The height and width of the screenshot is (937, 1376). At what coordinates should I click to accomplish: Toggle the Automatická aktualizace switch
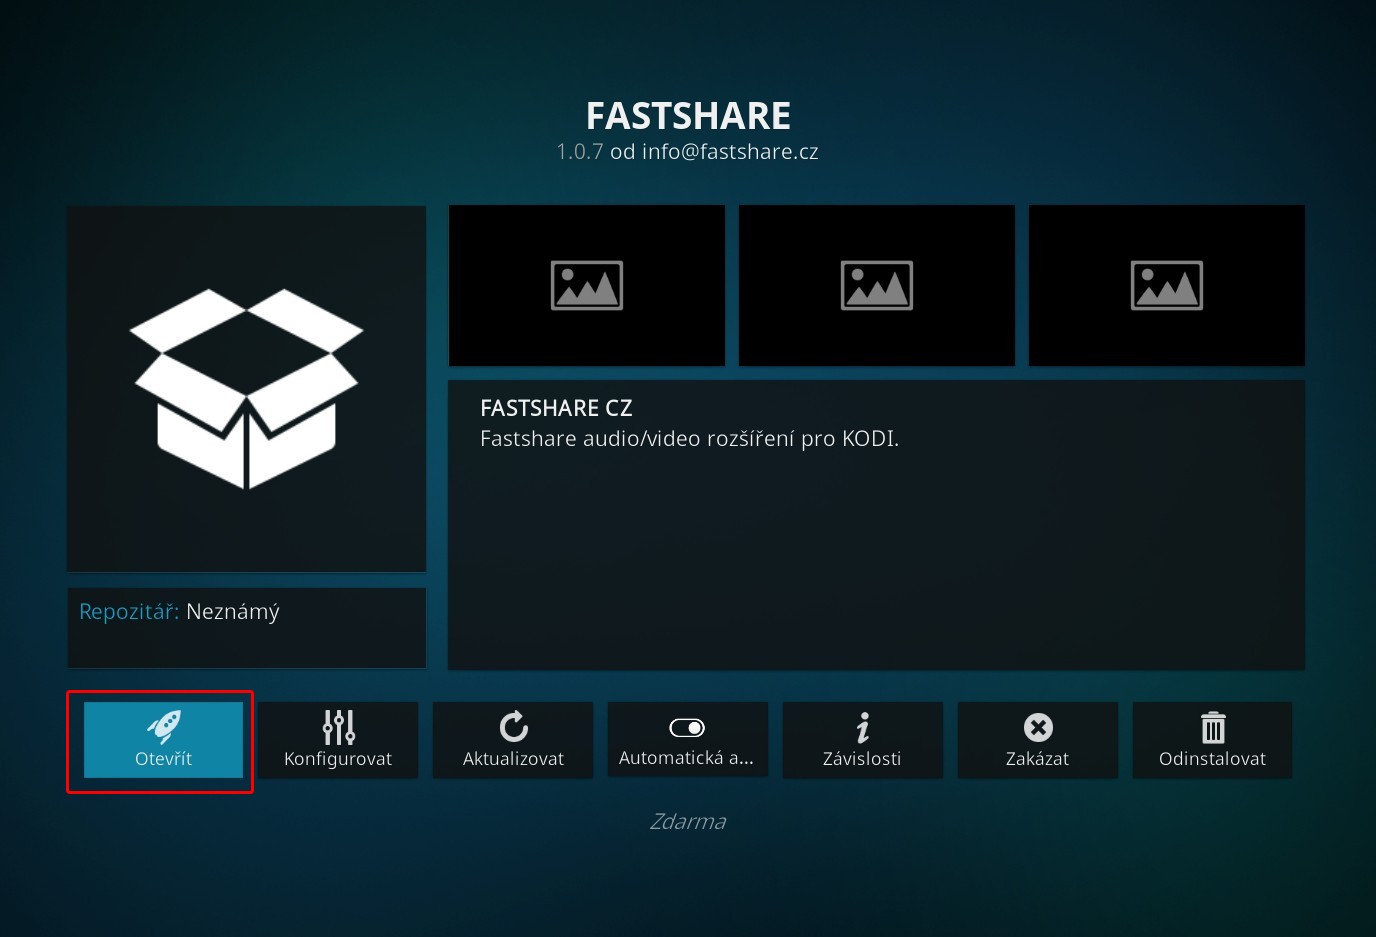[x=688, y=740]
